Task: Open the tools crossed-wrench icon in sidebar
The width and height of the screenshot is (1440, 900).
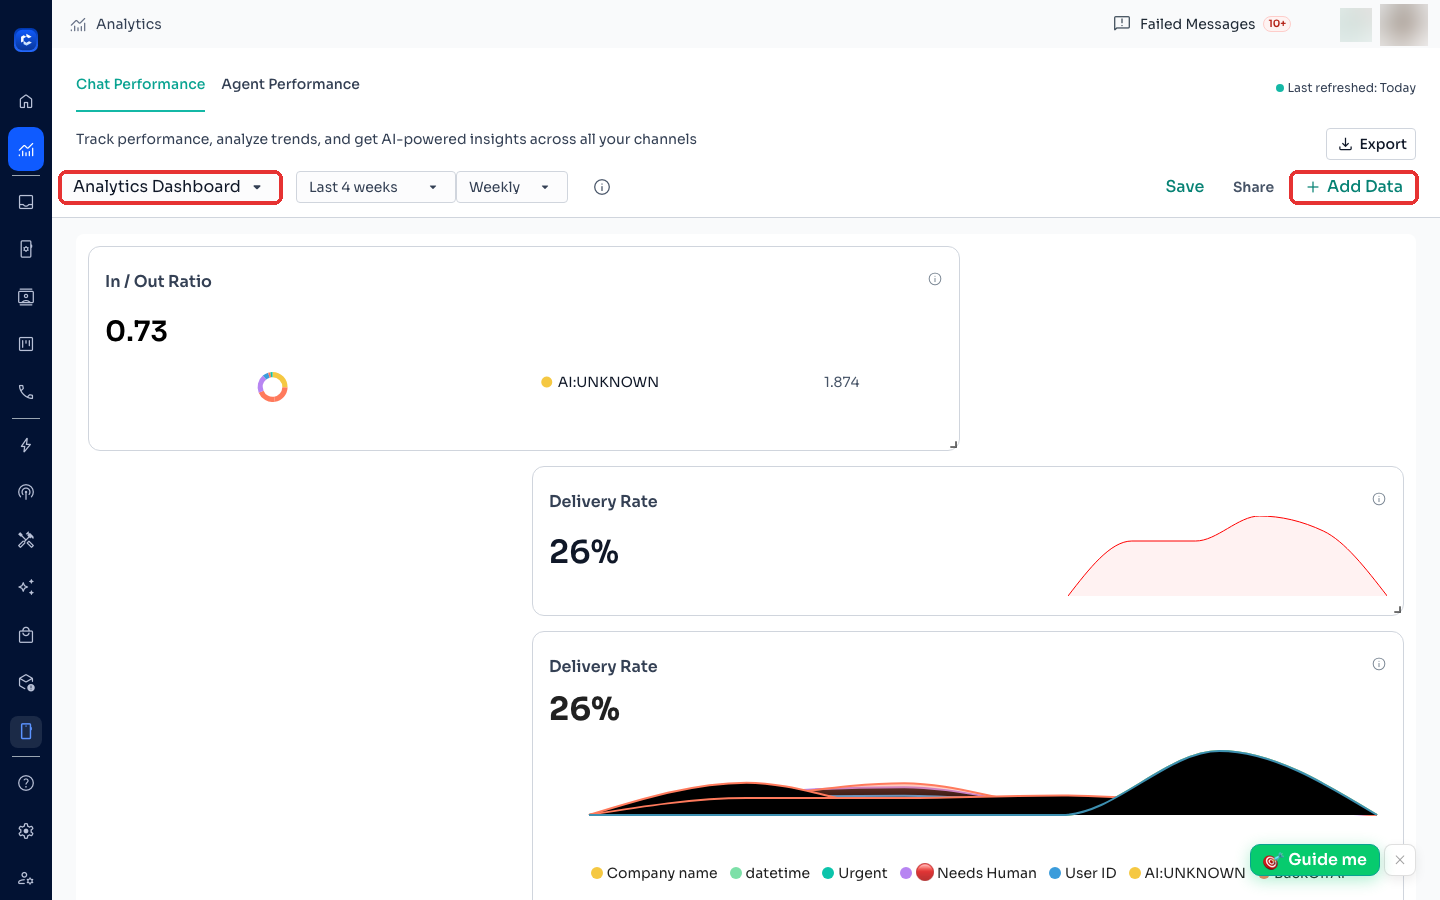Action: (x=26, y=540)
